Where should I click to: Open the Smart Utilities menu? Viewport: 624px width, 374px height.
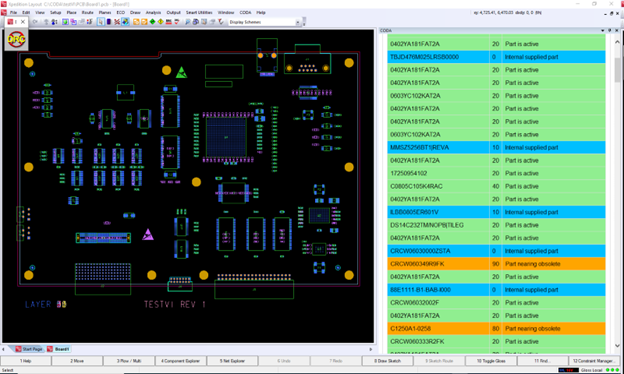point(199,12)
